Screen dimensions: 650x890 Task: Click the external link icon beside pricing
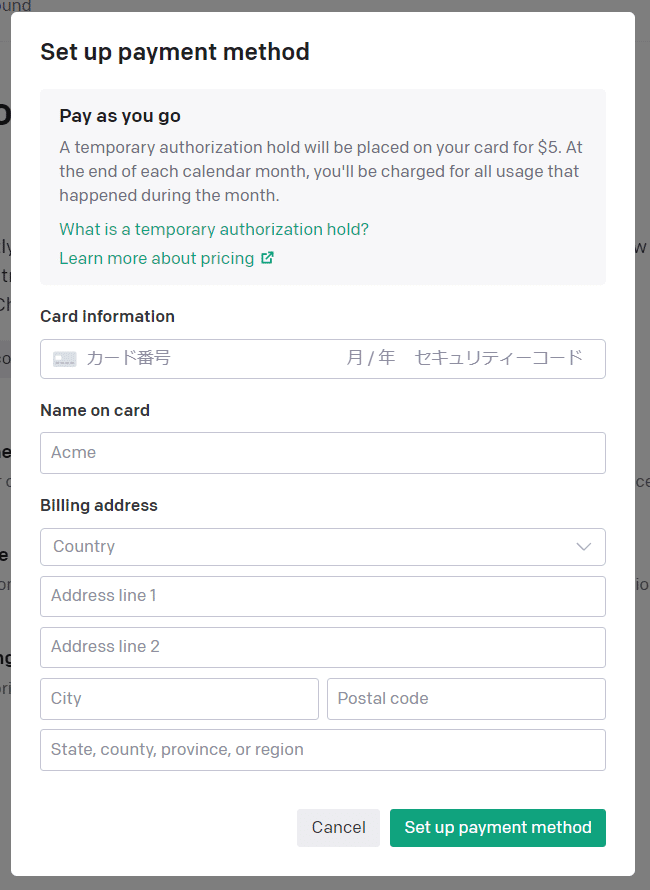(x=267, y=258)
